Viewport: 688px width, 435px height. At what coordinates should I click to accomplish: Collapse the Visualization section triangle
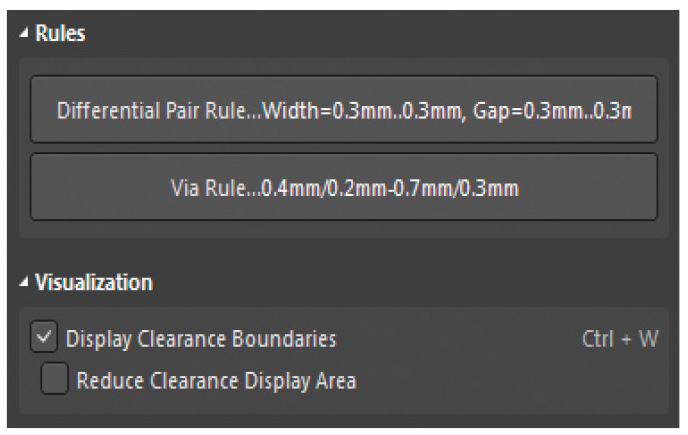point(24,283)
